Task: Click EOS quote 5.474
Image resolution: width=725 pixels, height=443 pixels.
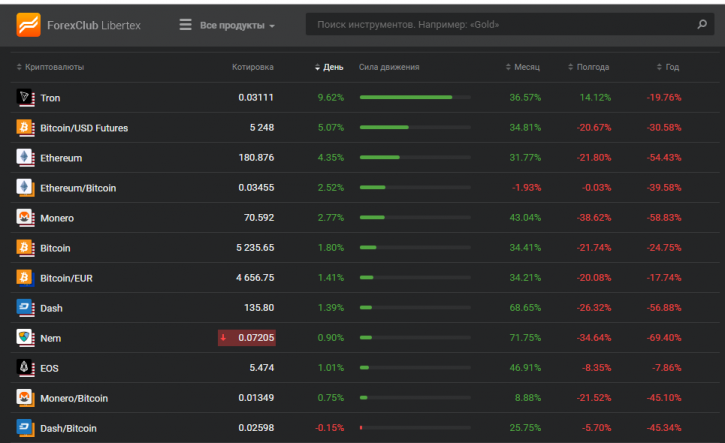Action: pos(262,368)
